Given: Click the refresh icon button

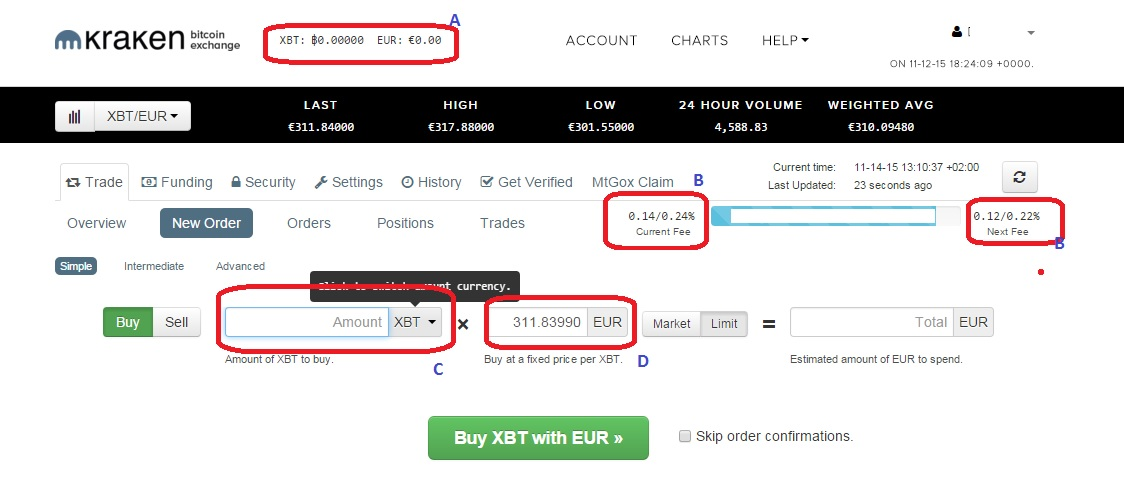Looking at the screenshot, I should (1019, 177).
